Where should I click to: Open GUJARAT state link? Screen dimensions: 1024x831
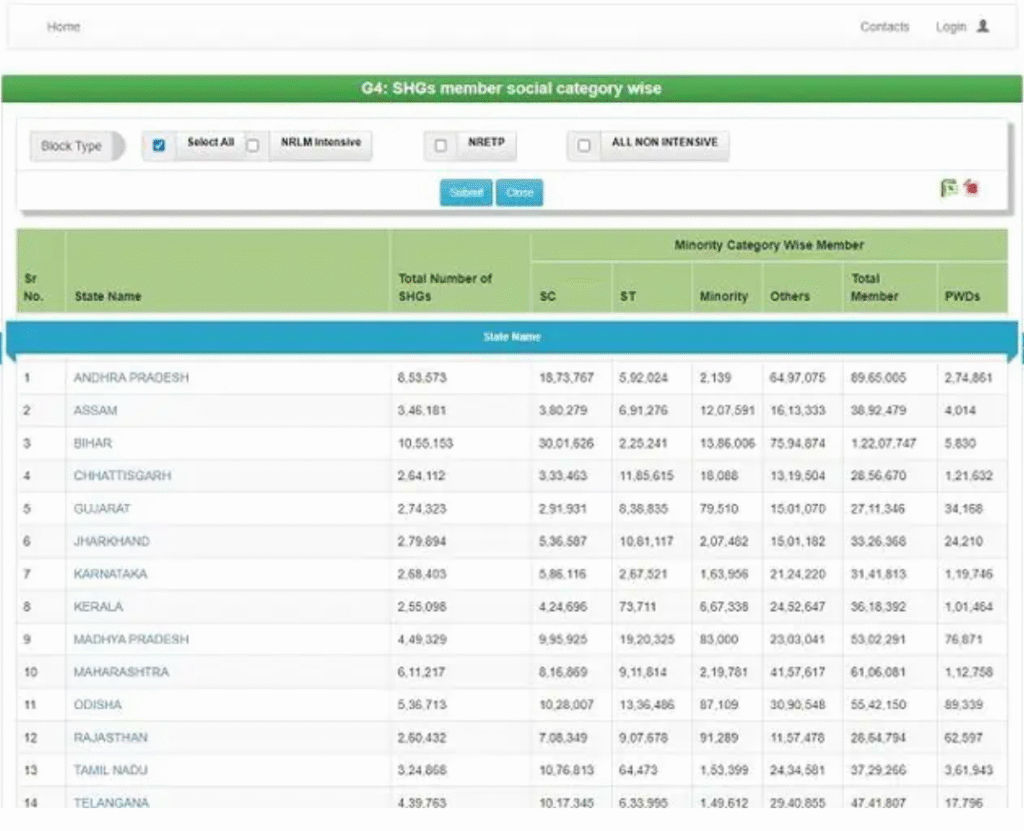[x=102, y=508]
